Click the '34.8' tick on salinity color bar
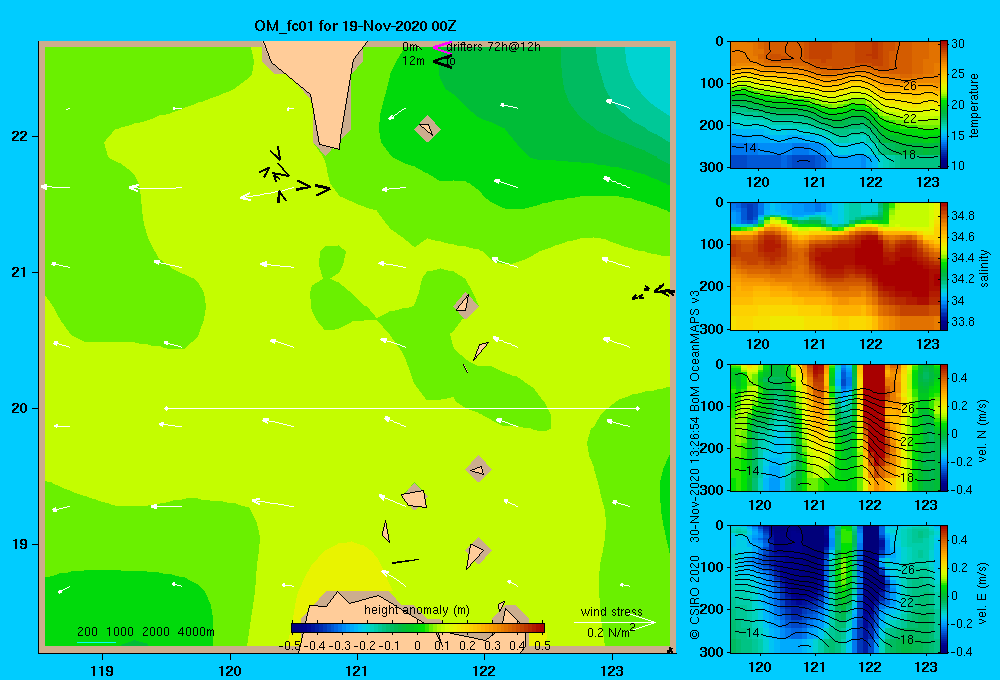The width and height of the screenshot is (1000, 680). click(x=963, y=216)
